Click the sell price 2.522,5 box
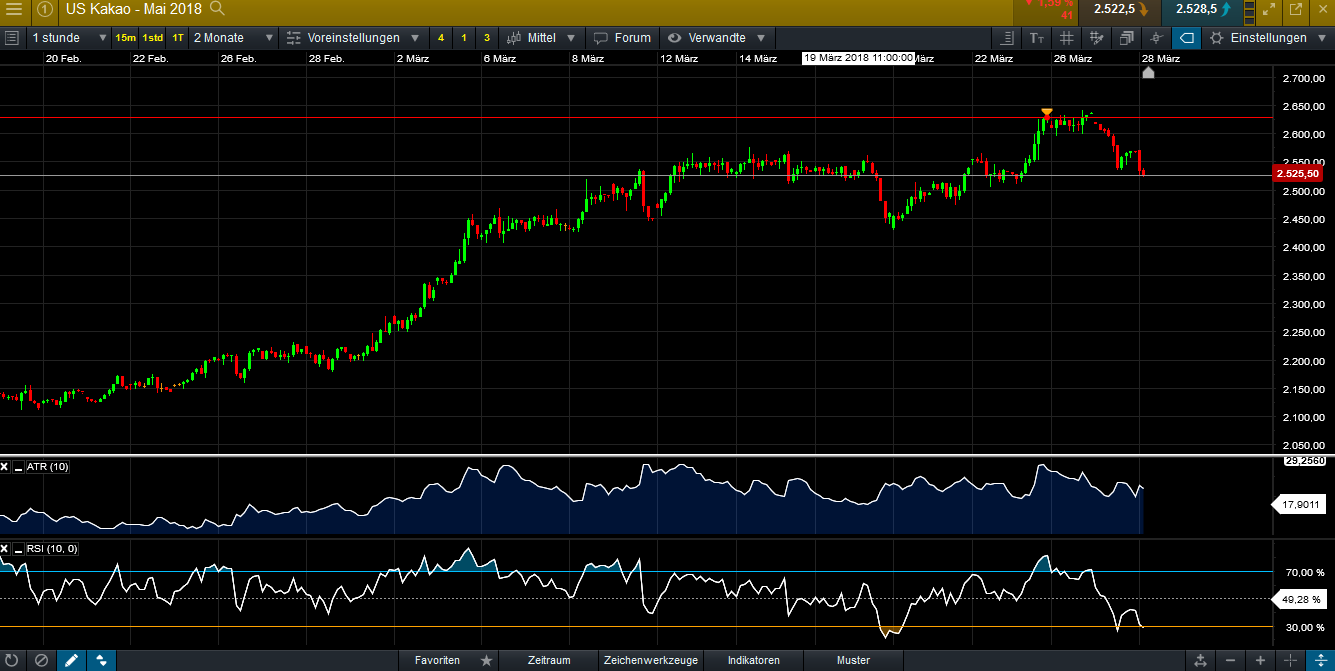The height and width of the screenshot is (671, 1335). pos(1117,10)
